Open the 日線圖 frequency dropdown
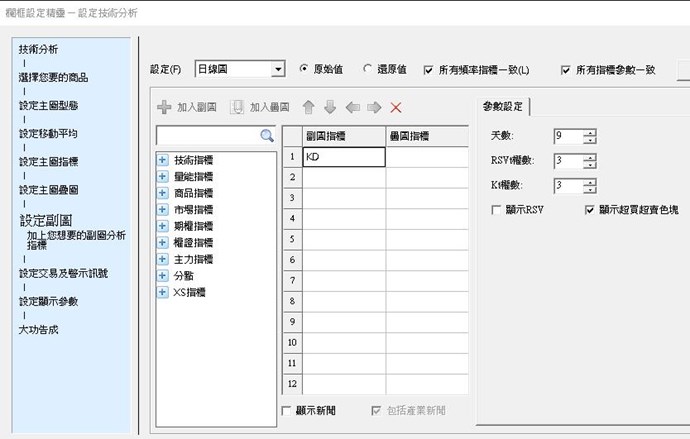The image size is (690, 439). (277, 70)
